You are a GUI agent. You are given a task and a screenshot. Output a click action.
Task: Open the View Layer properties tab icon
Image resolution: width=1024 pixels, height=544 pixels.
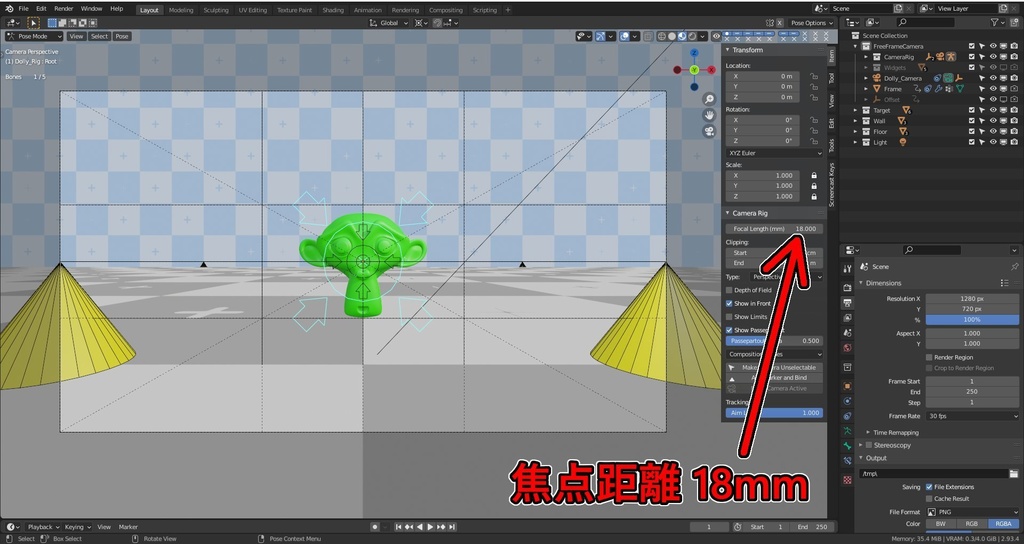pyautogui.click(x=847, y=317)
